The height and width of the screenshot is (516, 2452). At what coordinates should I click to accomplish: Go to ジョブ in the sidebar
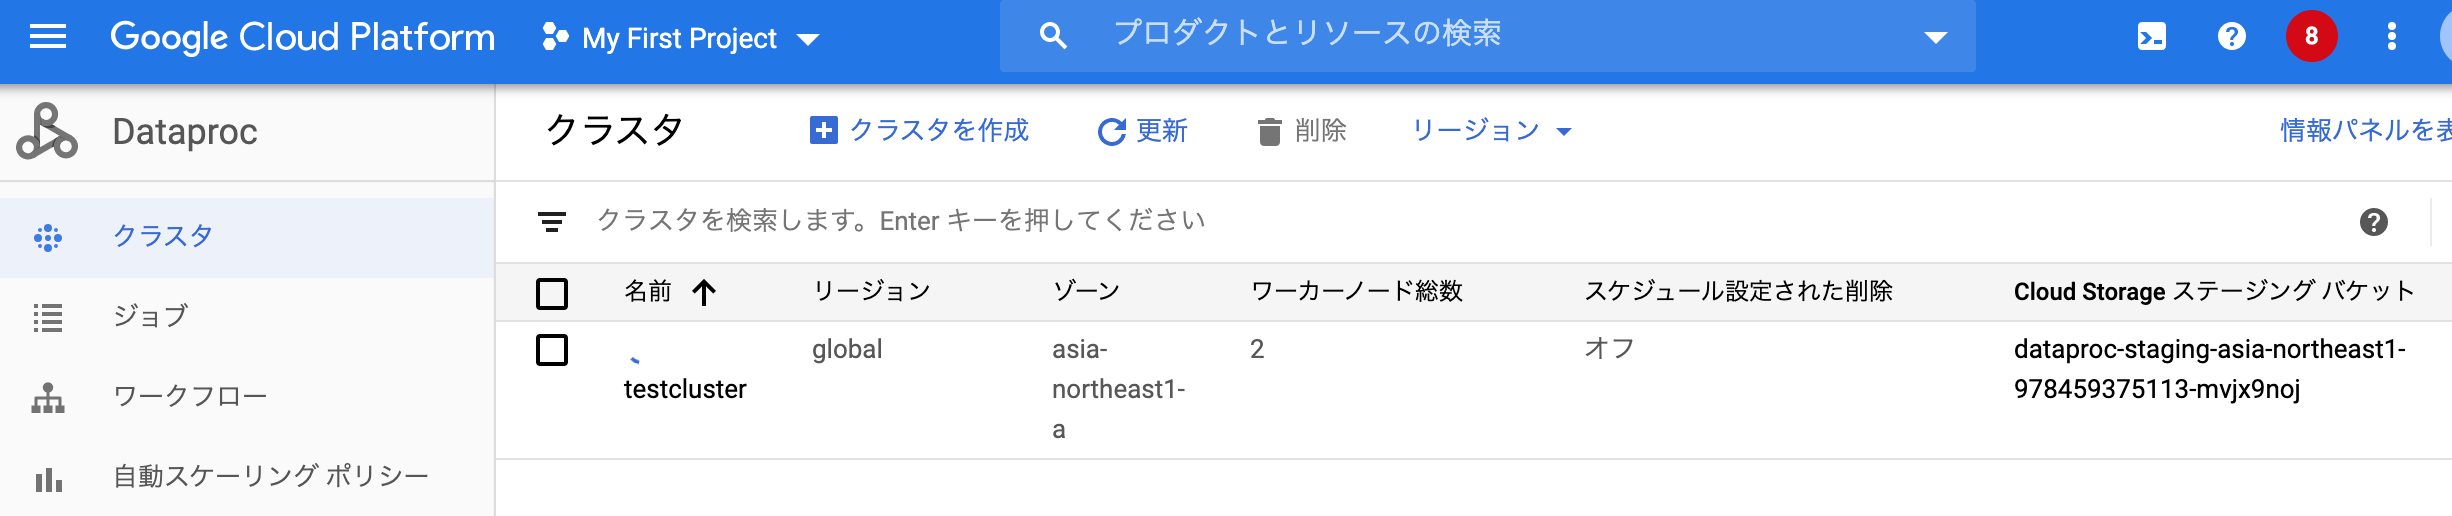pos(150,317)
